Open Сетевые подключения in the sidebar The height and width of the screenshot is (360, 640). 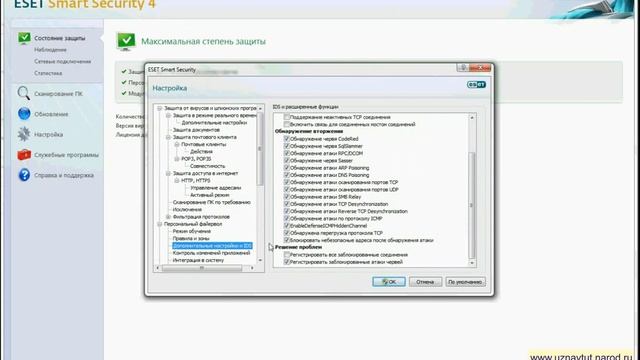tap(62, 61)
